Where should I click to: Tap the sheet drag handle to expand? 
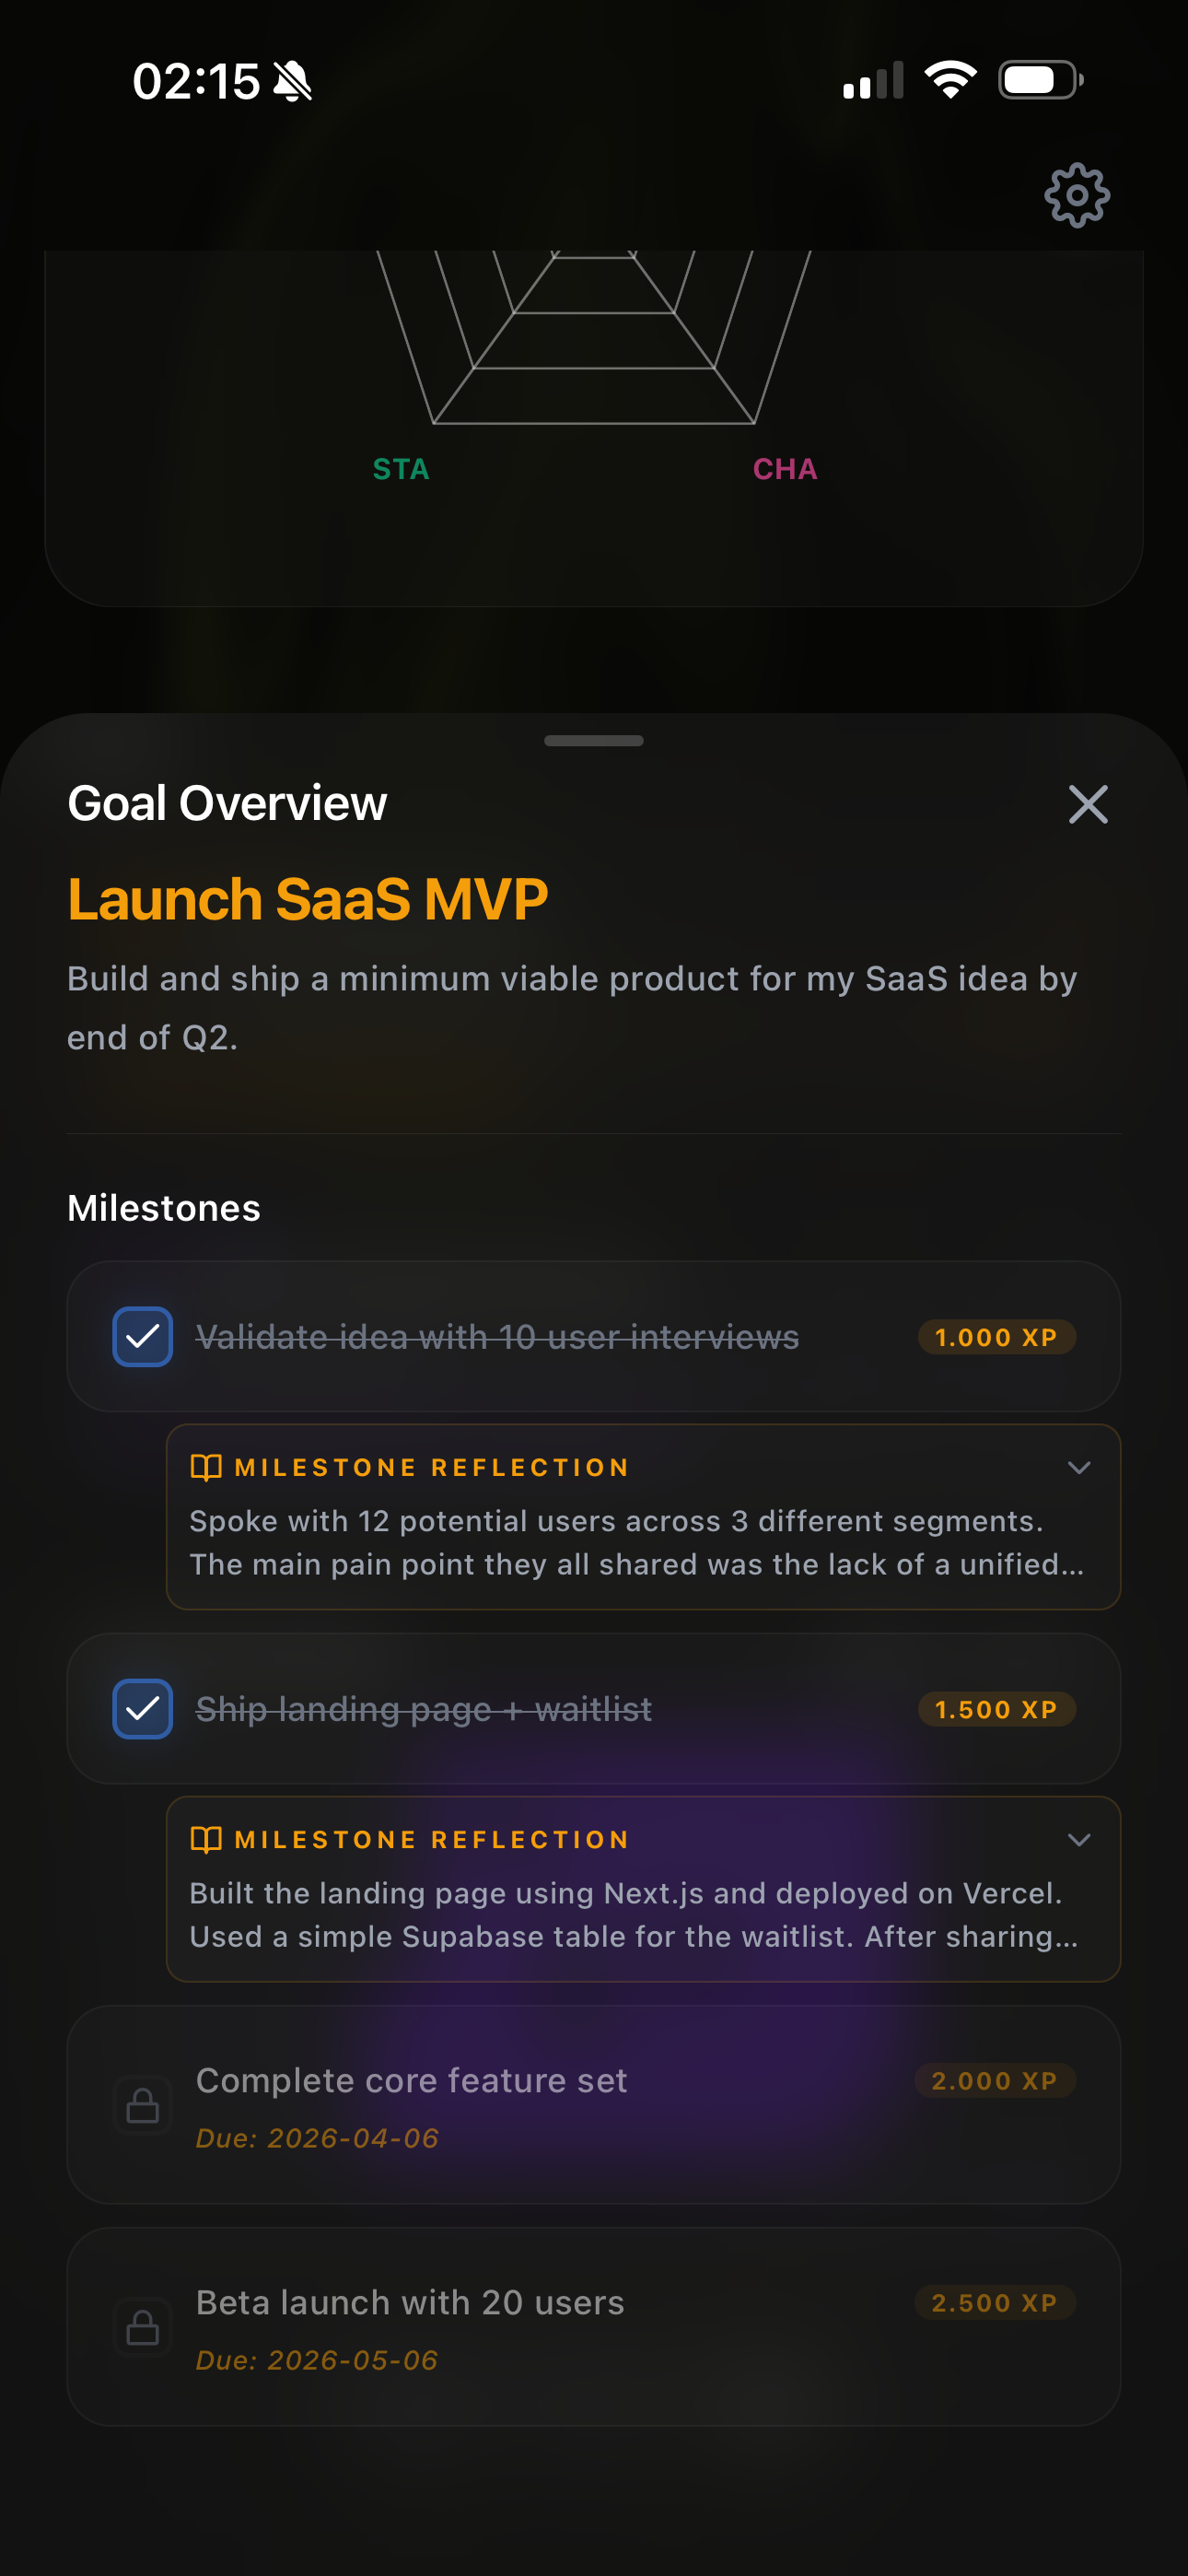click(x=593, y=741)
